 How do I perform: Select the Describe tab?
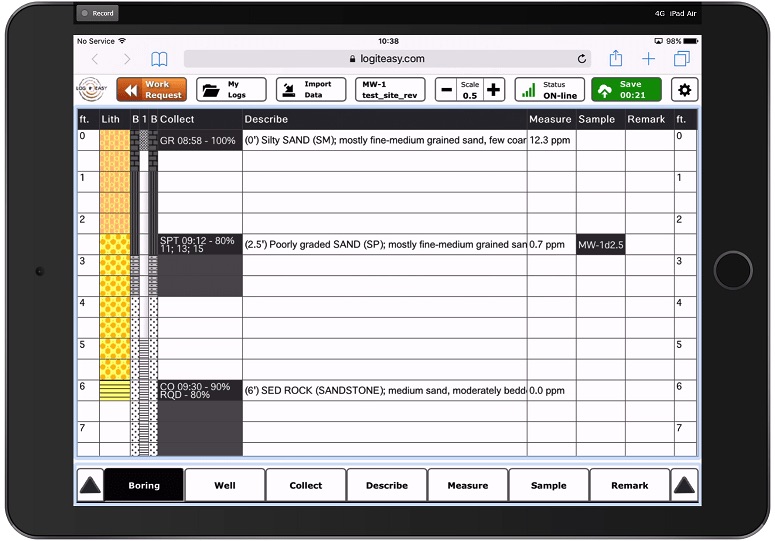[x=387, y=485]
